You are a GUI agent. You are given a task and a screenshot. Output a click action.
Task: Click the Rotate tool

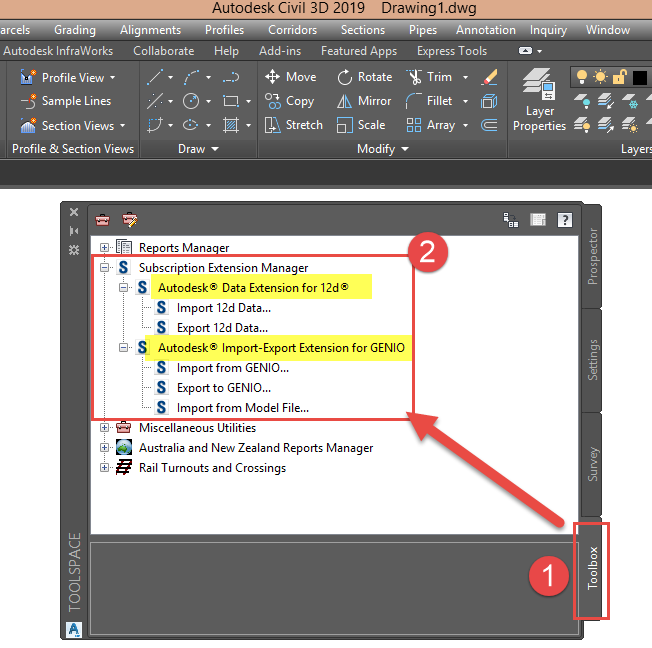tap(364, 77)
